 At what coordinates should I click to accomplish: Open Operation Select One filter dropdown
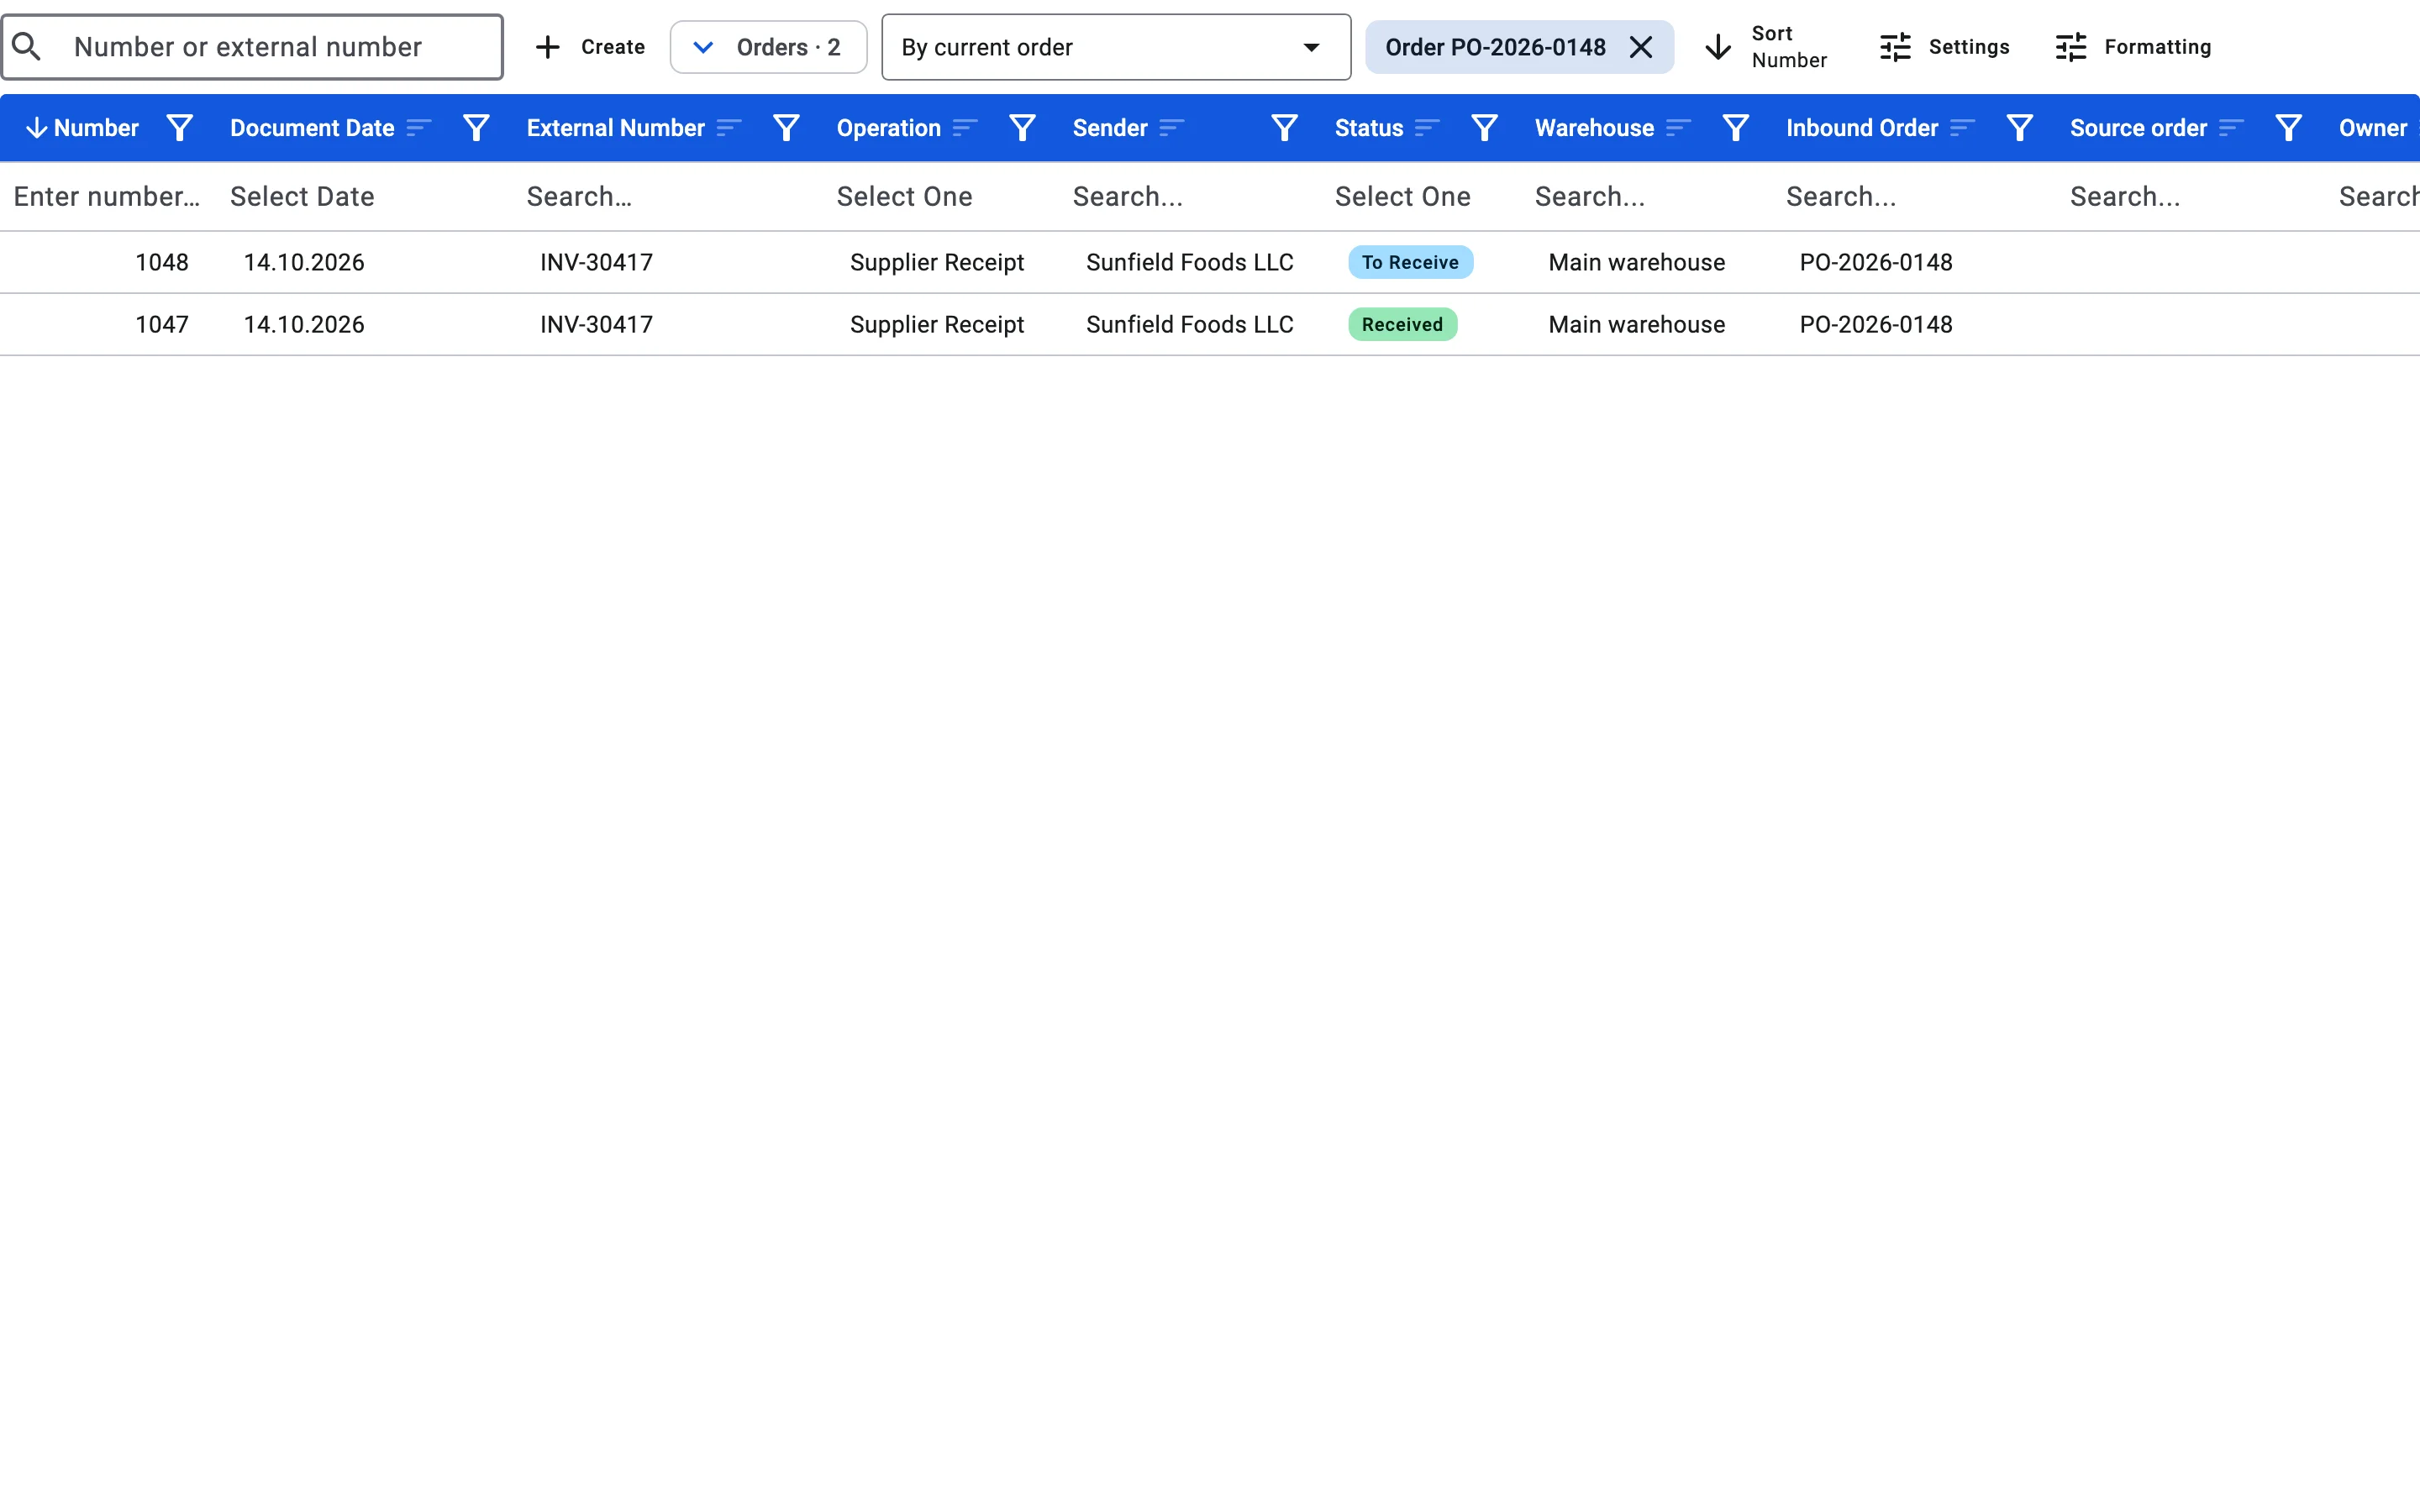coord(904,197)
